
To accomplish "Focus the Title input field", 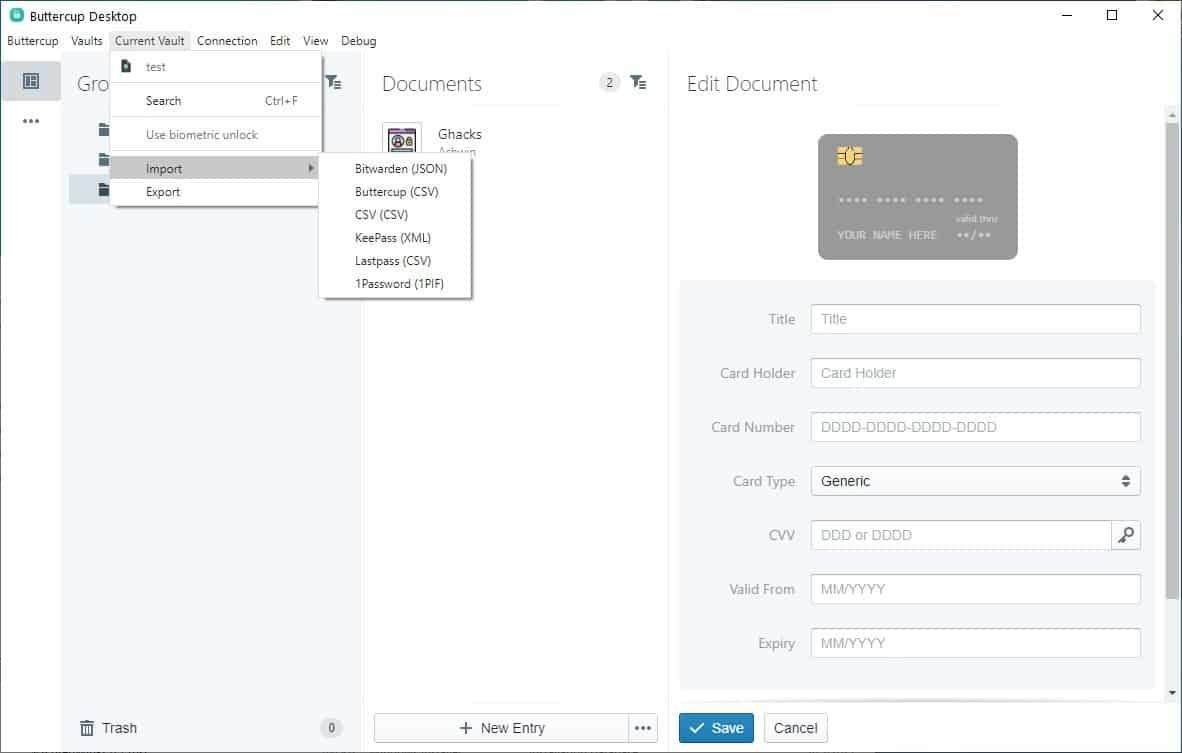I will pyautogui.click(x=975, y=319).
